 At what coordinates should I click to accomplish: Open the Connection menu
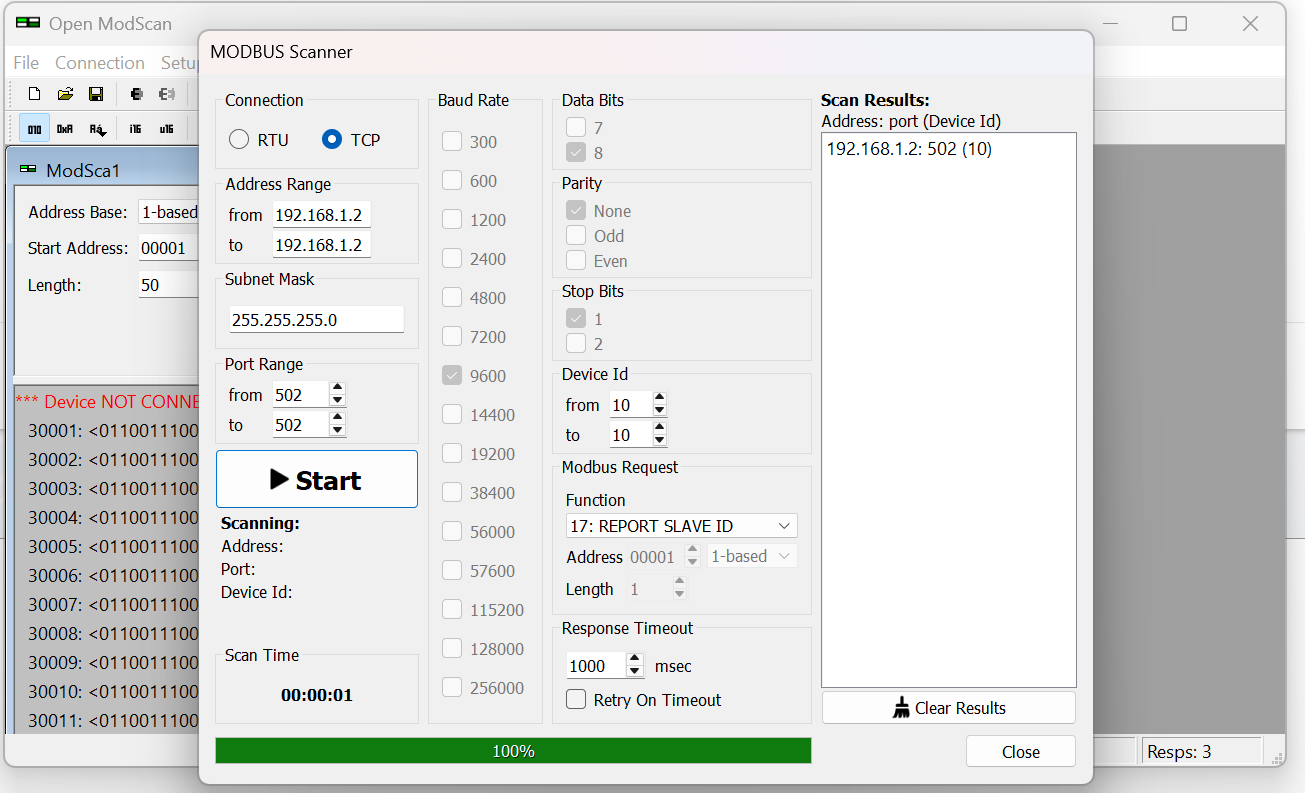(99, 63)
